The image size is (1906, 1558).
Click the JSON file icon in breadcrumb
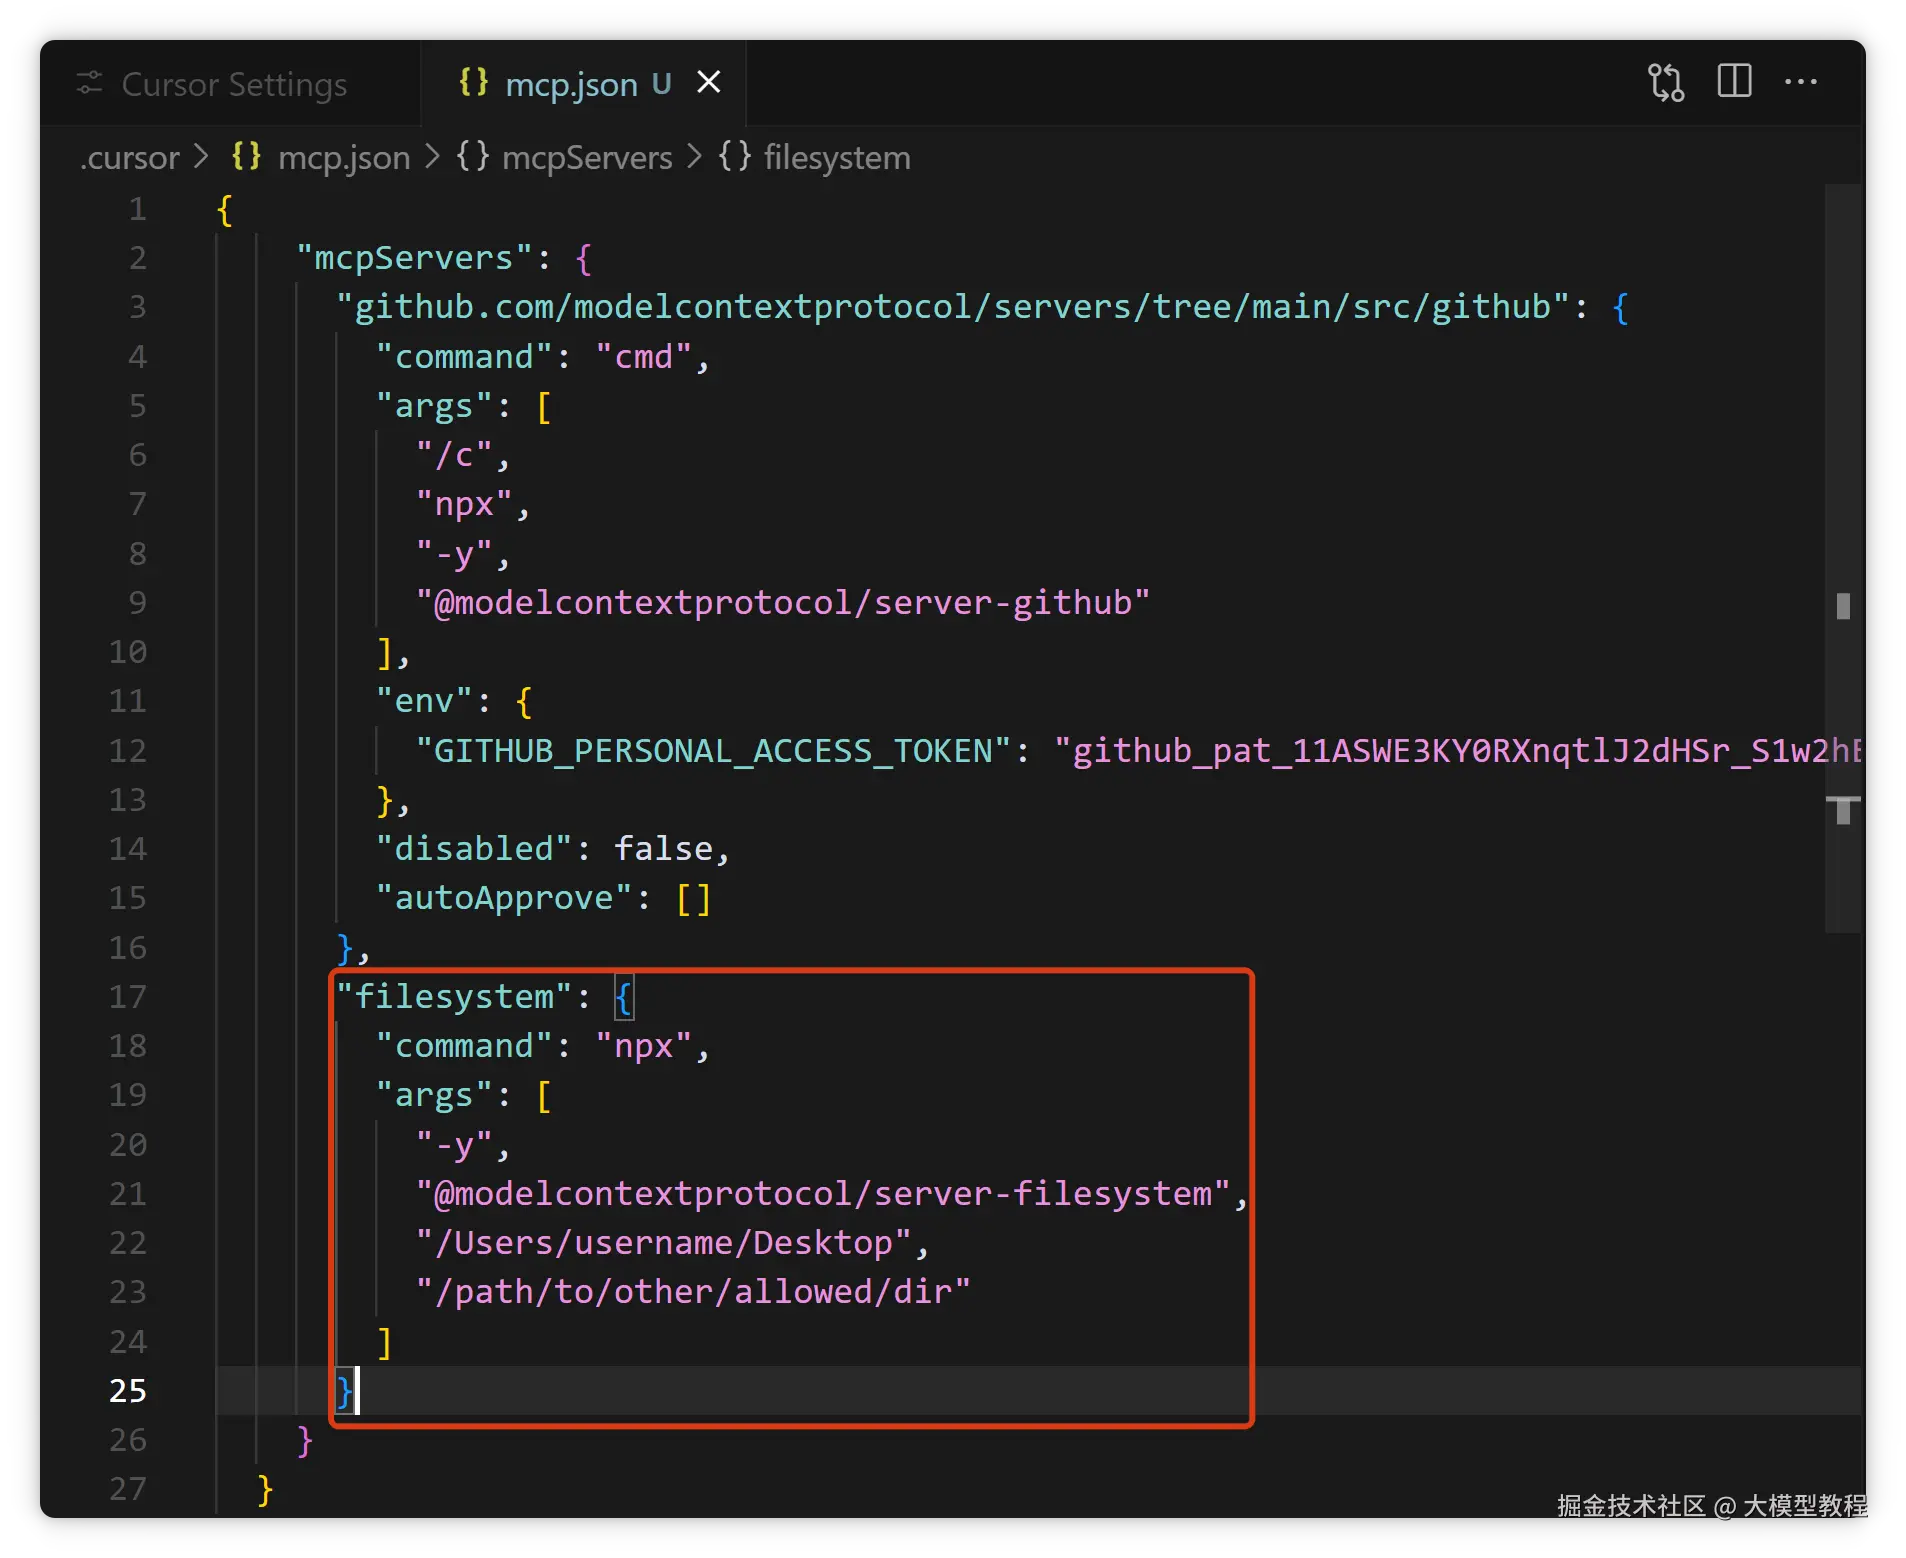pos(246,157)
